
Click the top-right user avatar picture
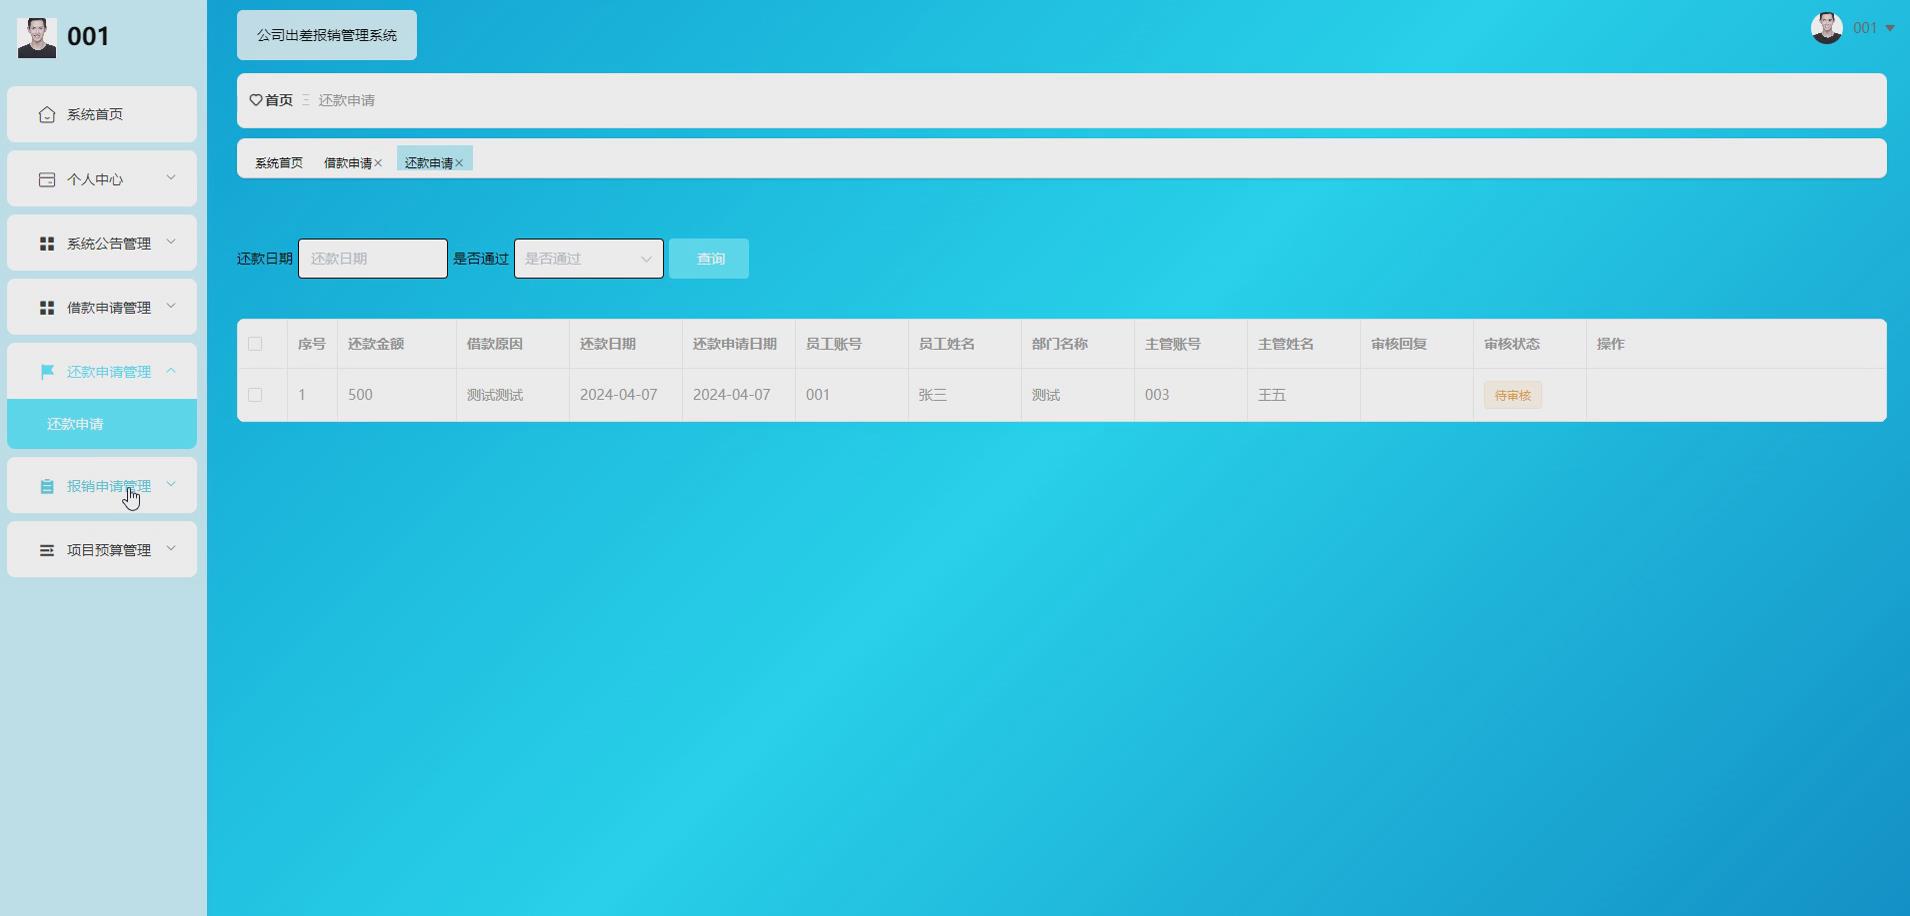[1827, 28]
